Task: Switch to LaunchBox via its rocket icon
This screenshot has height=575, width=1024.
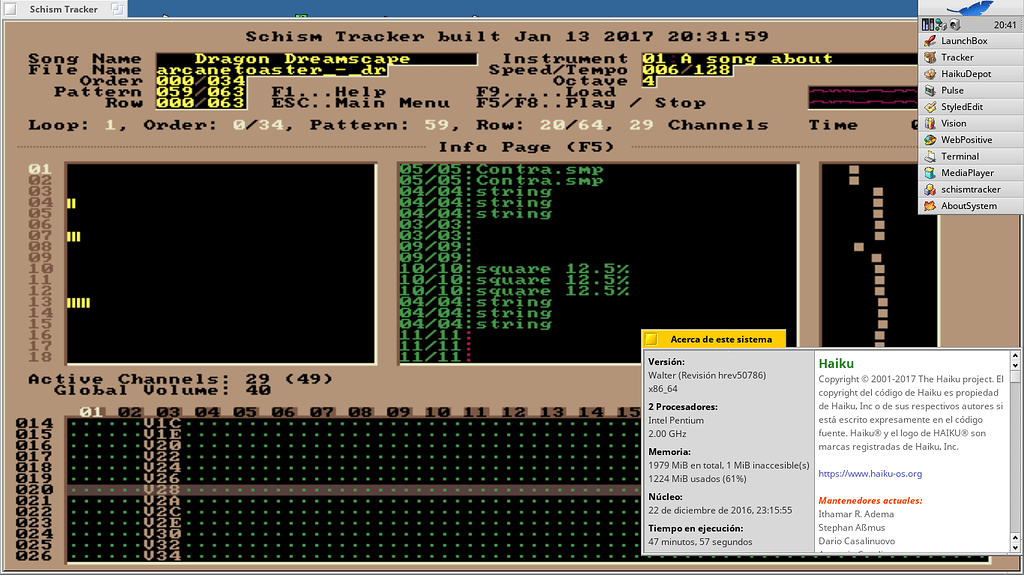Action: click(x=930, y=41)
